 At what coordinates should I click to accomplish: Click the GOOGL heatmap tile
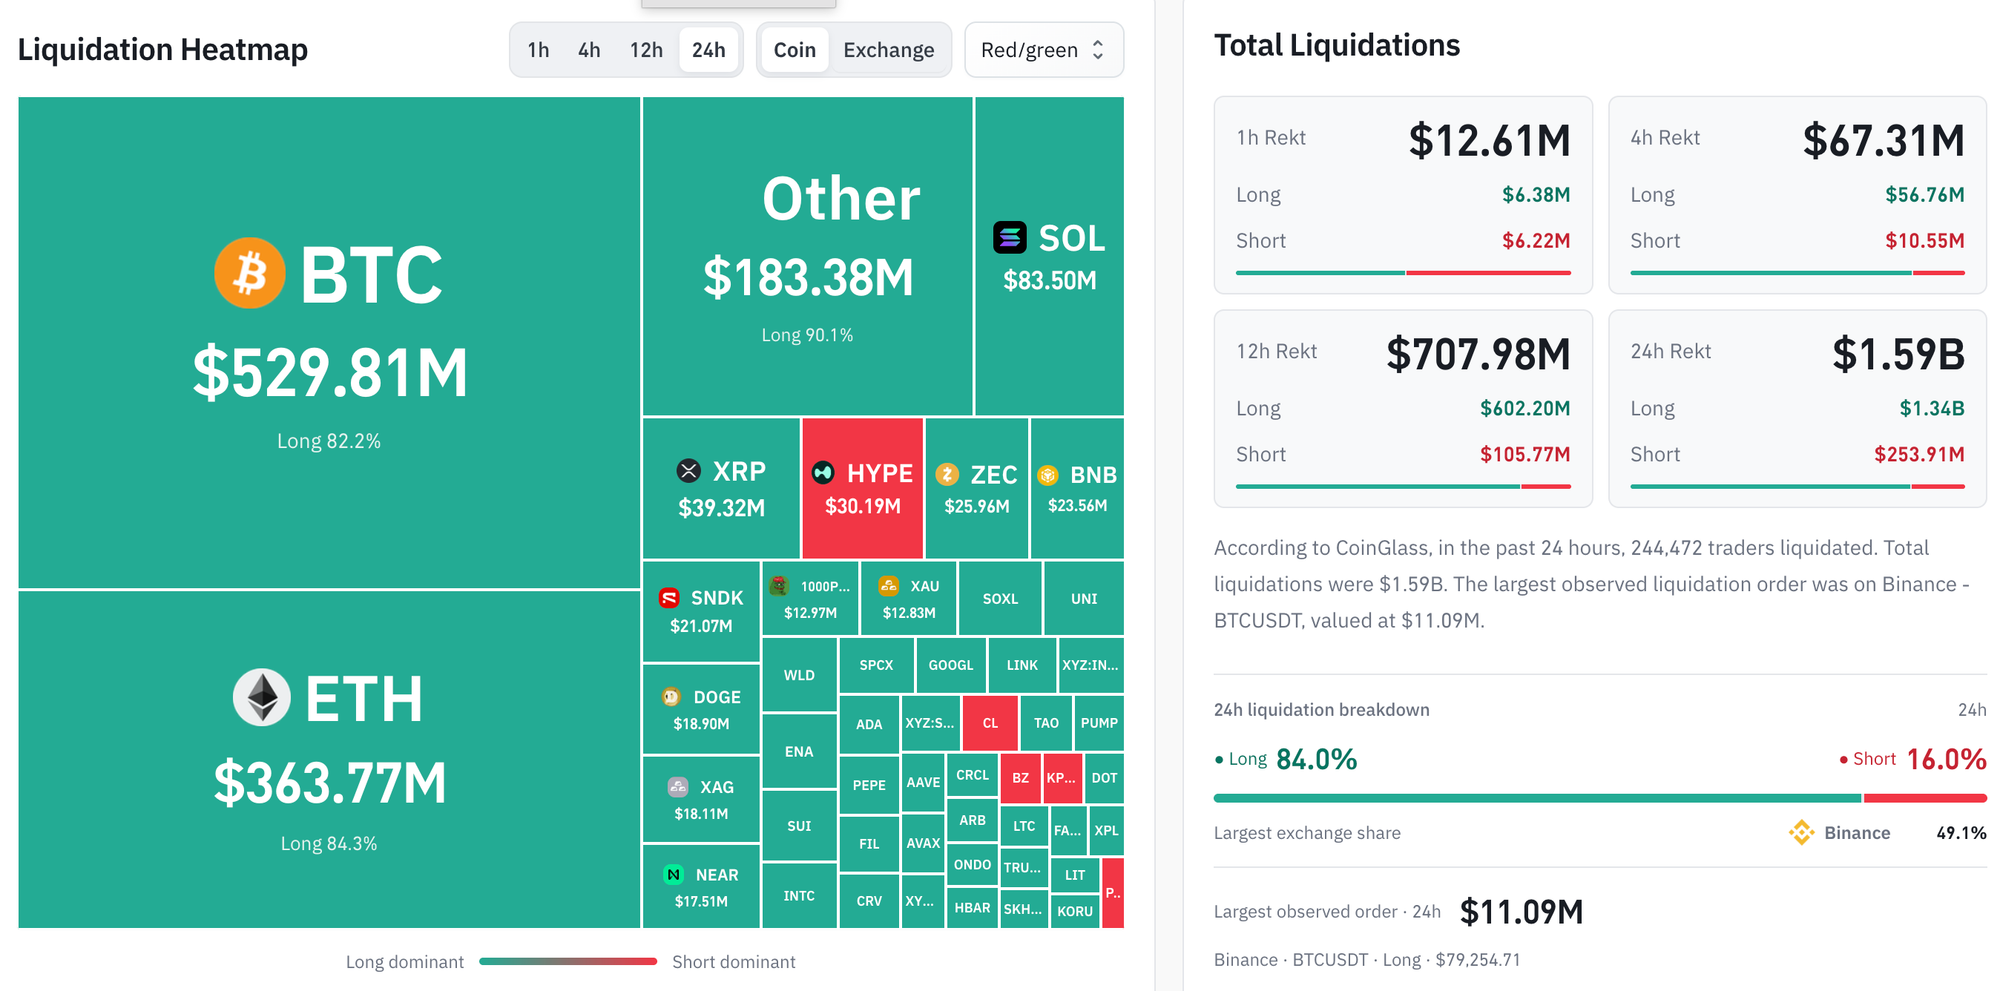pyautogui.click(x=950, y=665)
